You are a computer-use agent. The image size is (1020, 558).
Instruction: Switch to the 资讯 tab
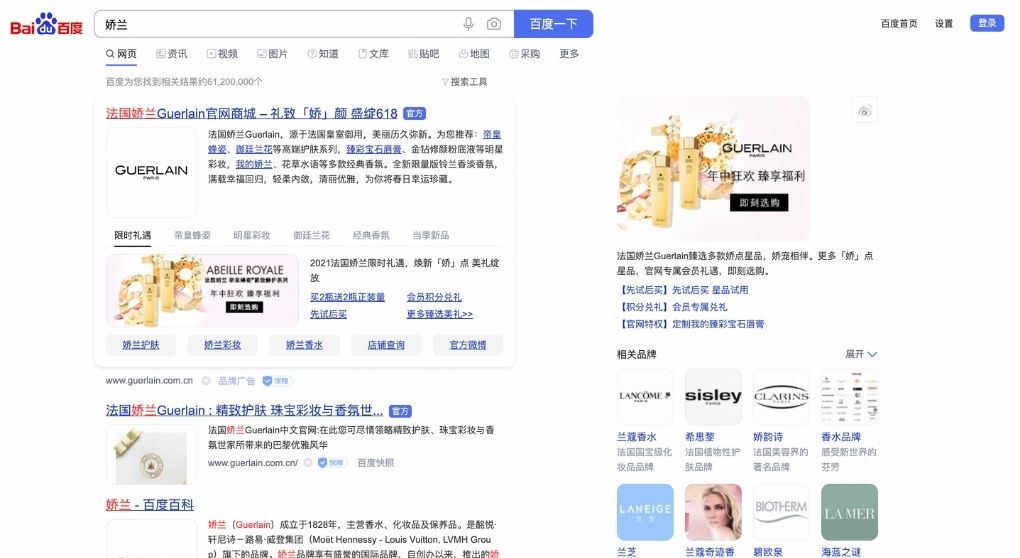click(x=172, y=54)
